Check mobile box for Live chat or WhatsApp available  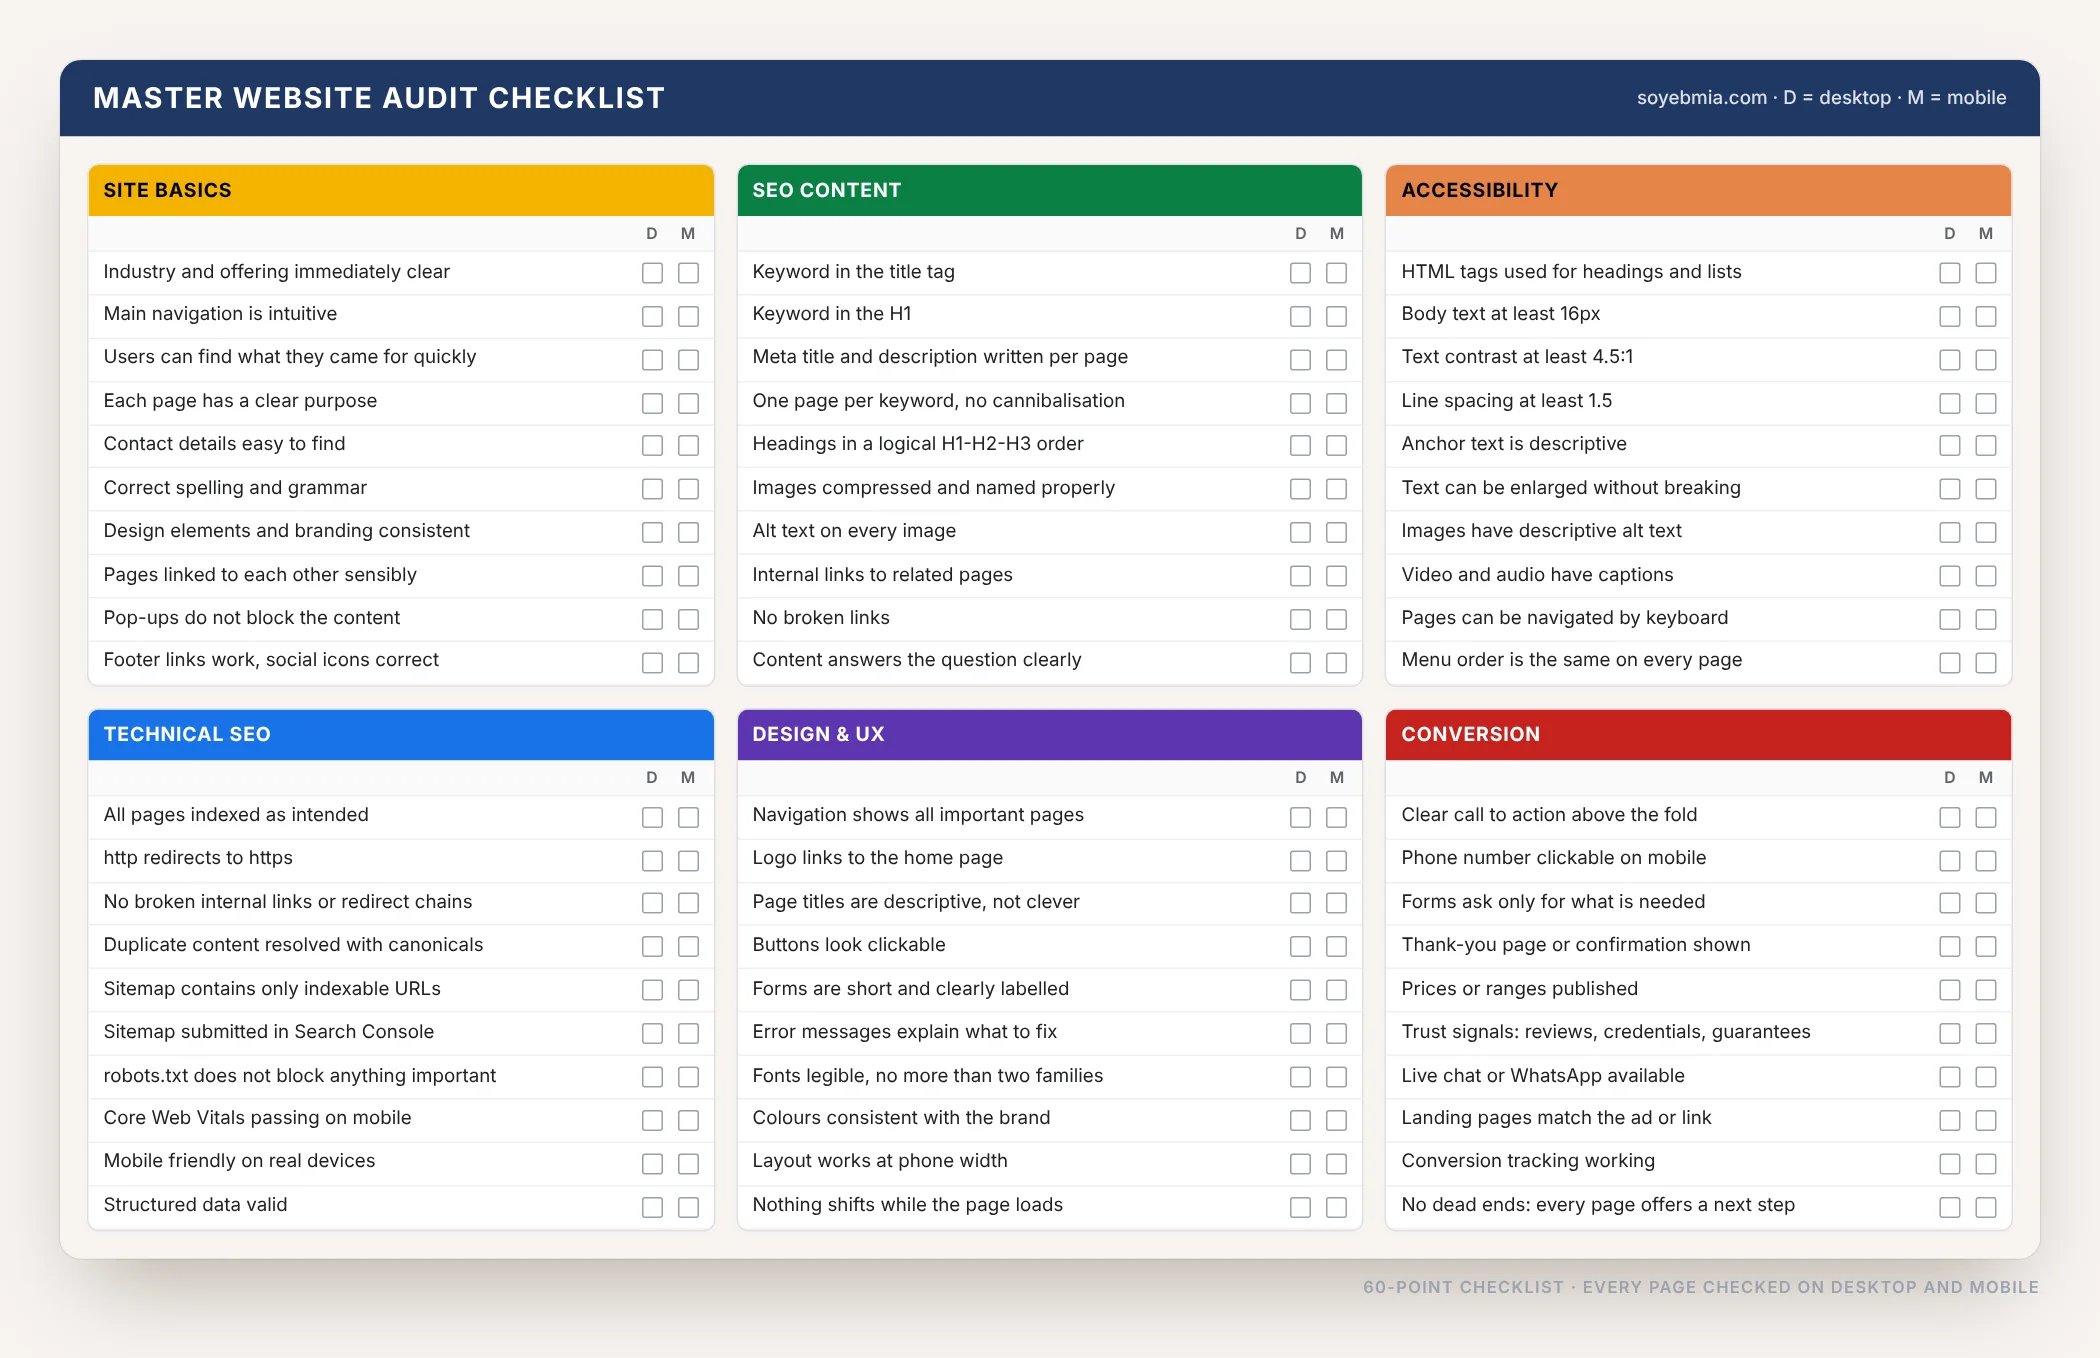1986,1077
